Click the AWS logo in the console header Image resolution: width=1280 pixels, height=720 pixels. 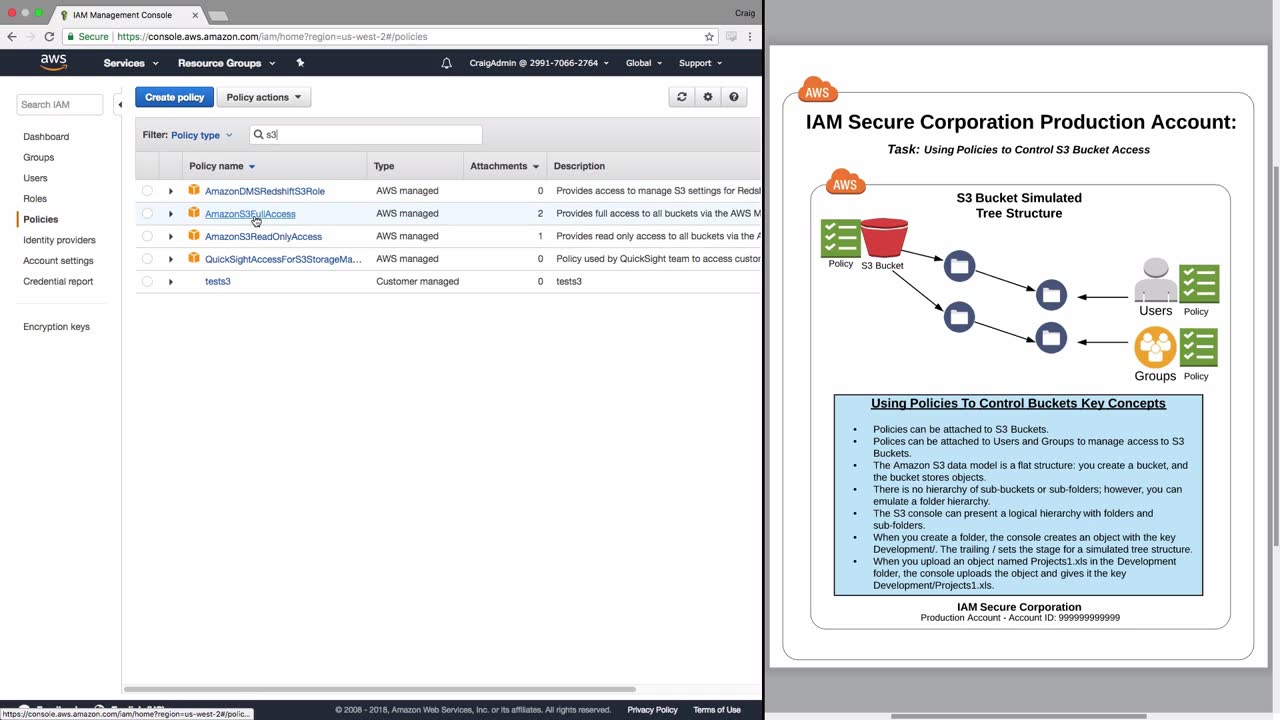(54, 62)
